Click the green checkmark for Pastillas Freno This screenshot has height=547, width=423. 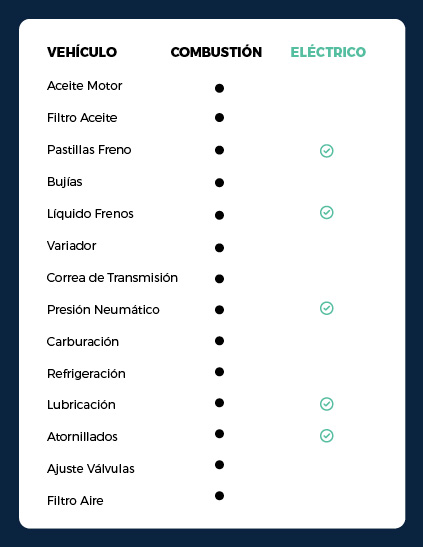click(x=326, y=151)
